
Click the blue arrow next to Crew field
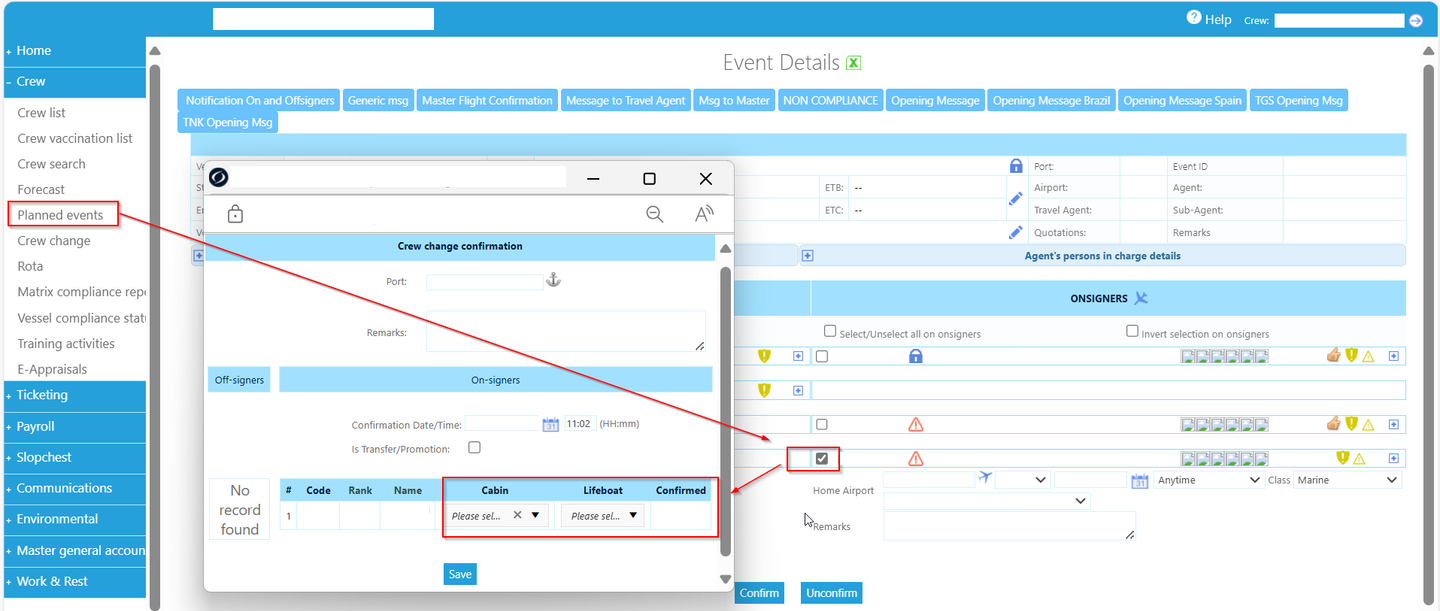click(1416, 20)
